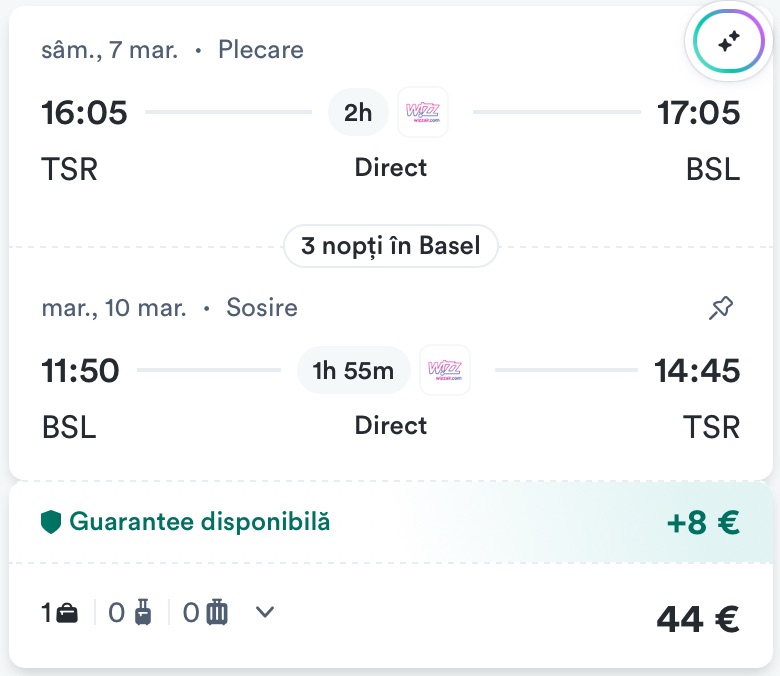
Task: Click the 17:05 arrival time at BSL
Action: click(698, 113)
